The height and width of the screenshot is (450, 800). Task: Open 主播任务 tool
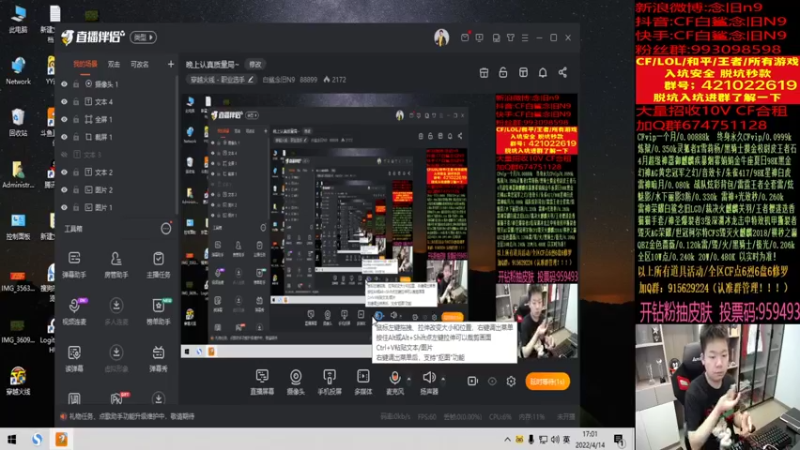tap(158, 264)
